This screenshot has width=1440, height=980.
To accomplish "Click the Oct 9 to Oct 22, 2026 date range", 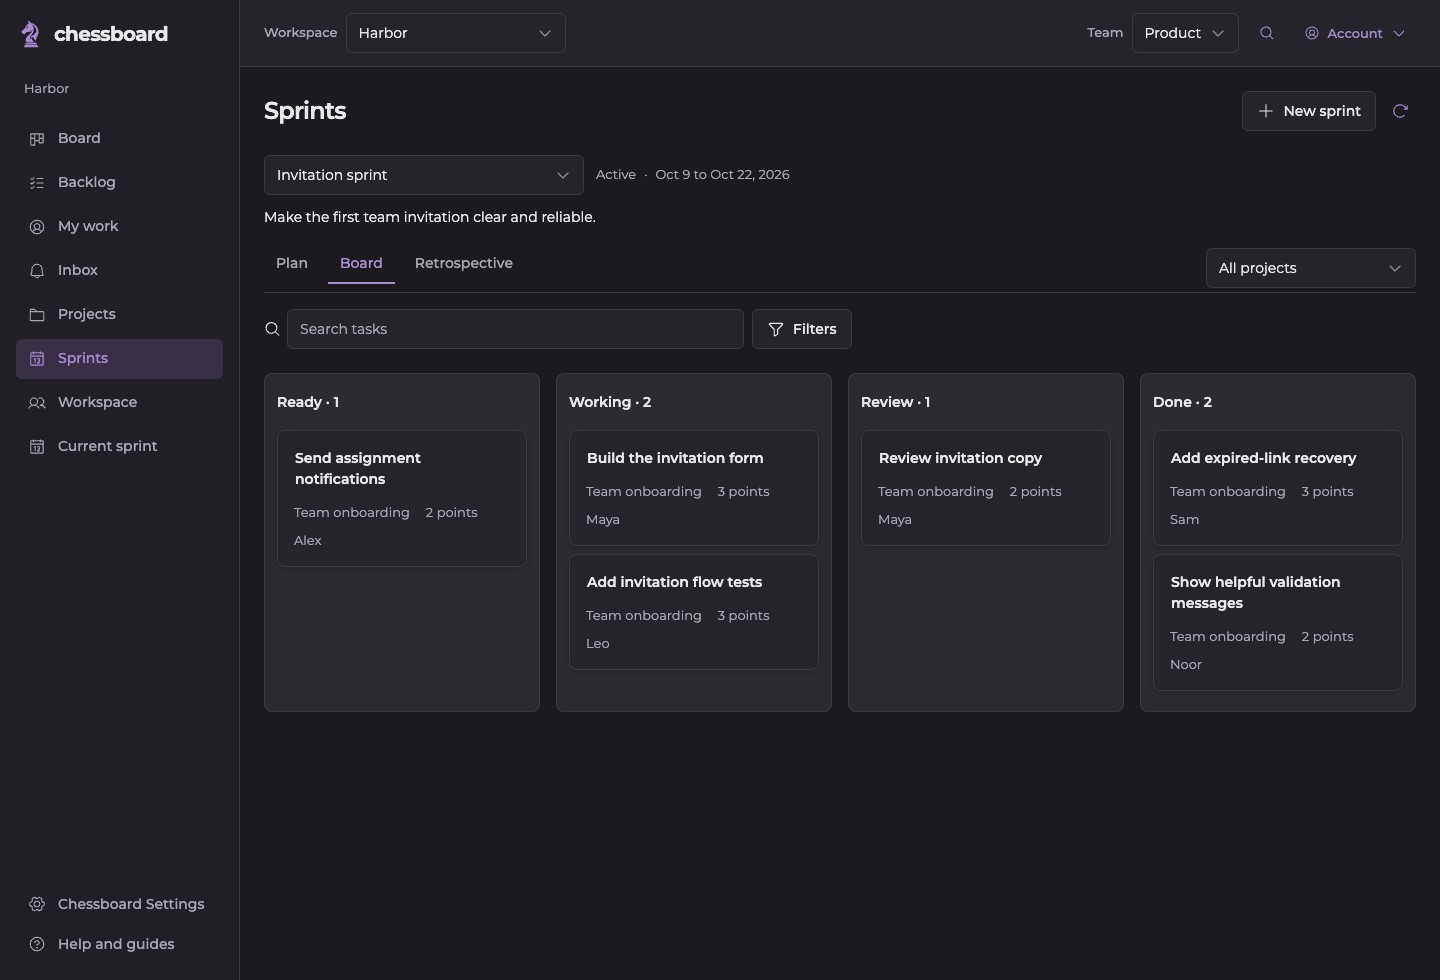I will pos(723,175).
